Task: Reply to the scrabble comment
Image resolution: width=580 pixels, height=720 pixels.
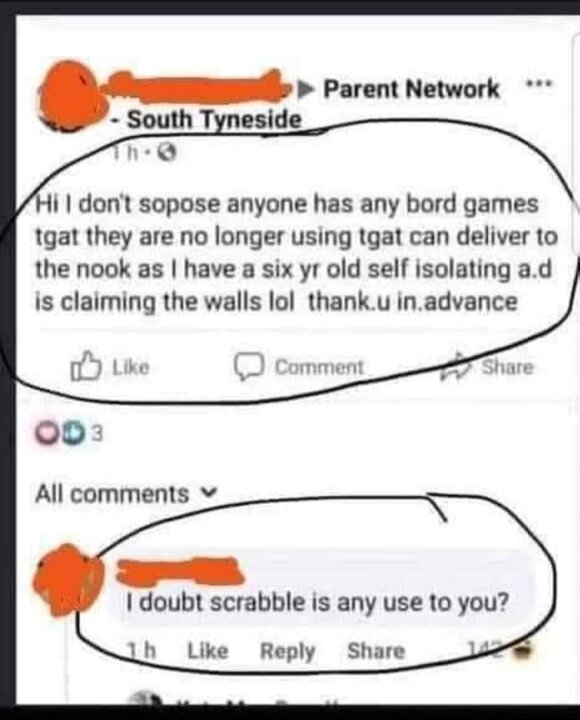Action: coord(287,652)
